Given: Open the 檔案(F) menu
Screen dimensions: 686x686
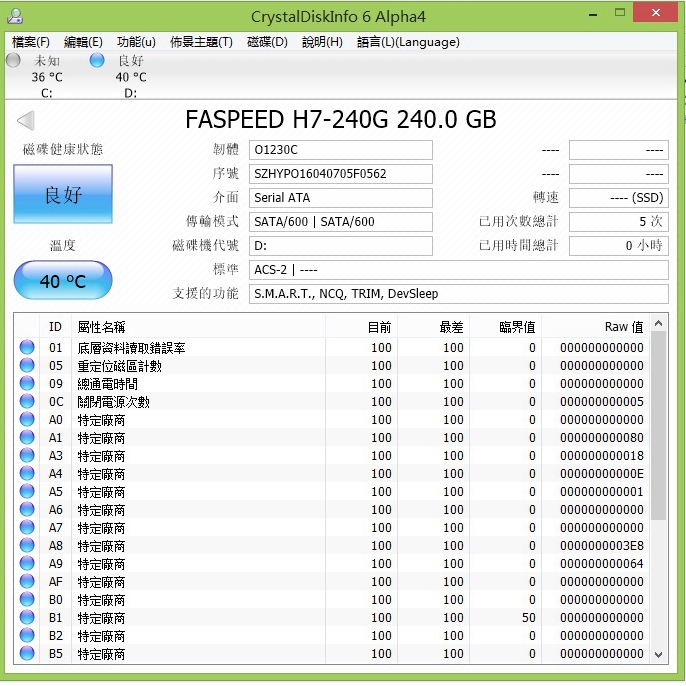Looking at the screenshot, I should point(31,42).
